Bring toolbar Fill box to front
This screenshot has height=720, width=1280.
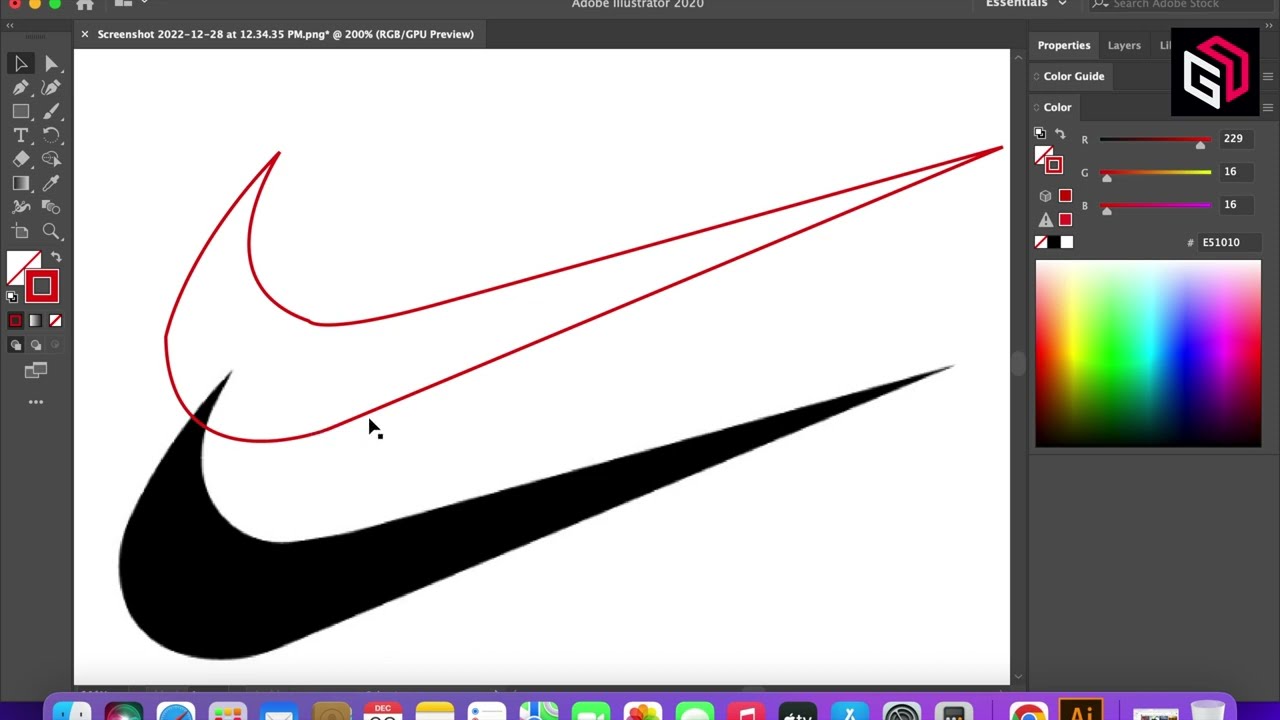tap(18, 263)
